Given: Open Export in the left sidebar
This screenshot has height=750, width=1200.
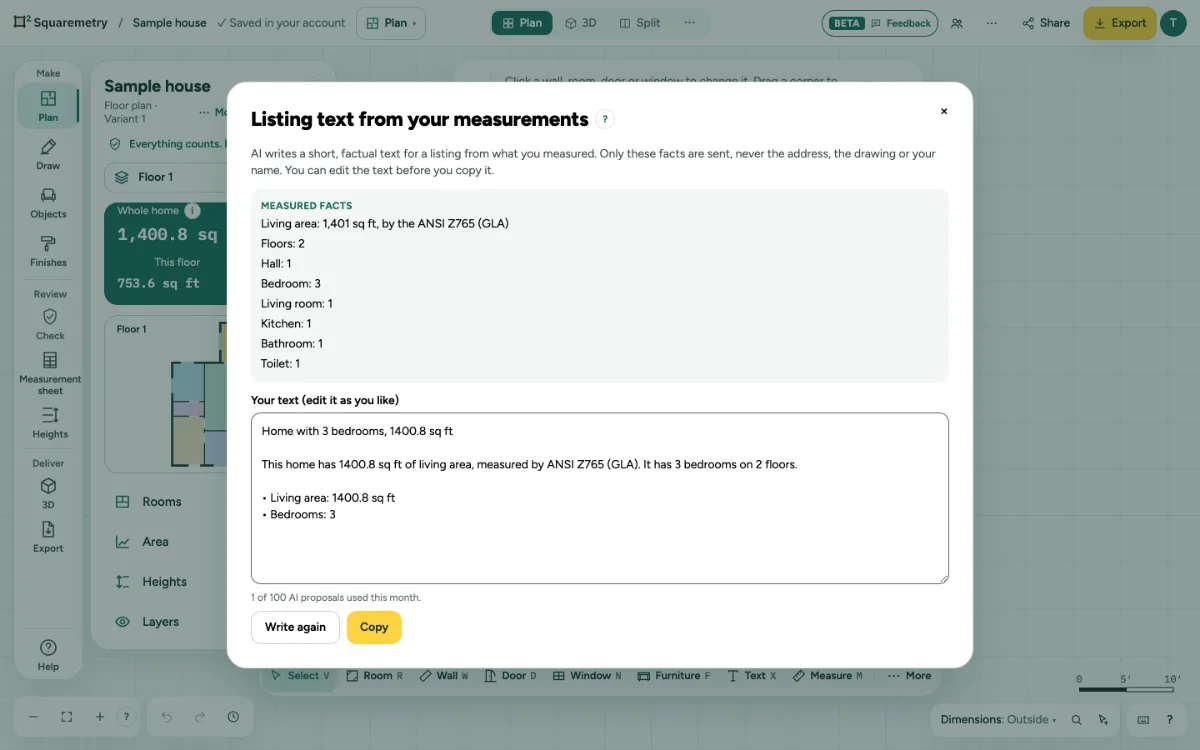Looking at the screenshot, I should pyautogui.click(x=48, y=536).
